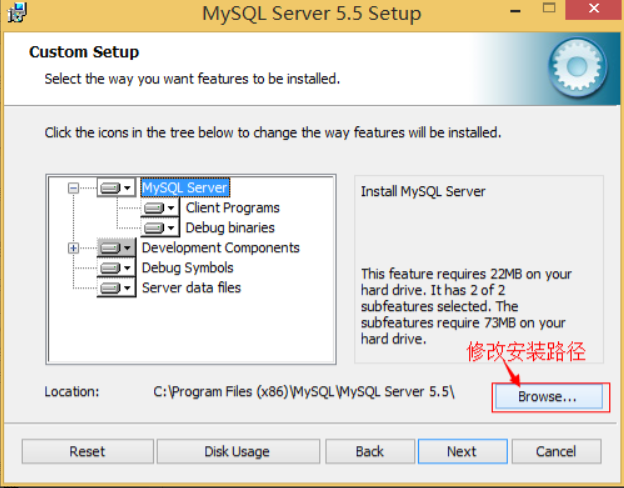624x488 pixels.
Task: Click the Reset button
Action: pyautogui.click(x=88, y=451)
